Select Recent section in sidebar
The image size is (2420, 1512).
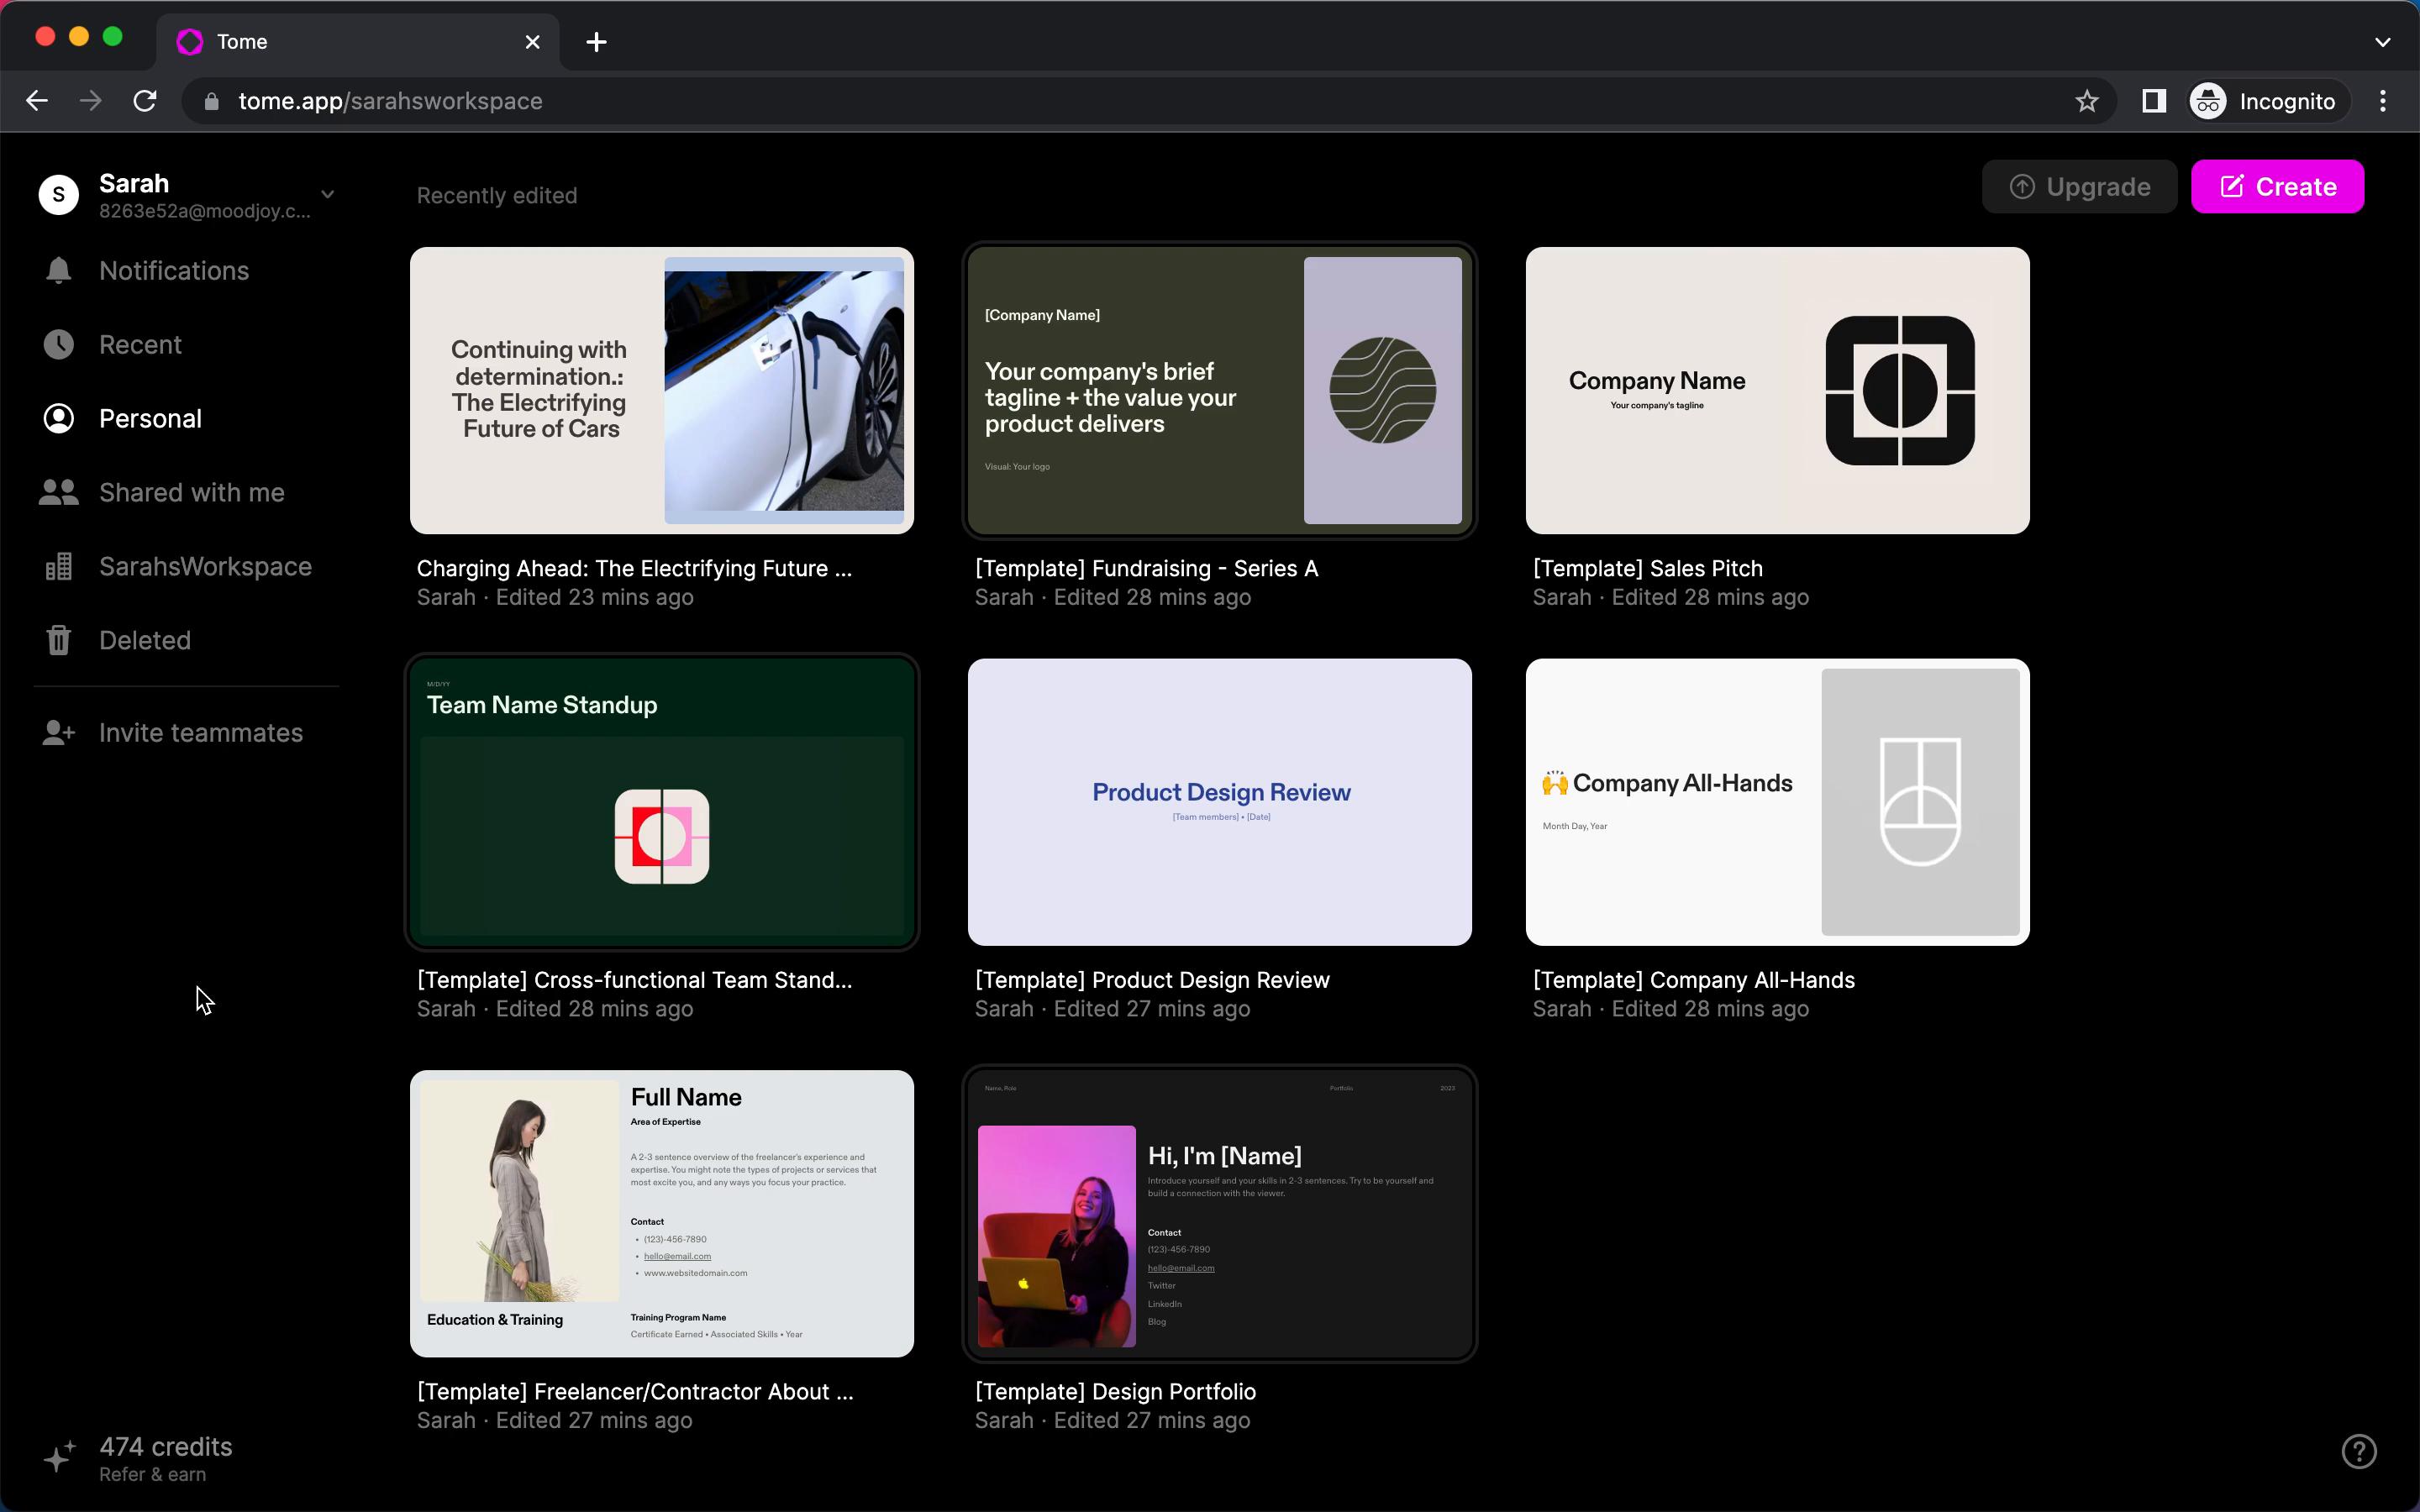point(139,345)
